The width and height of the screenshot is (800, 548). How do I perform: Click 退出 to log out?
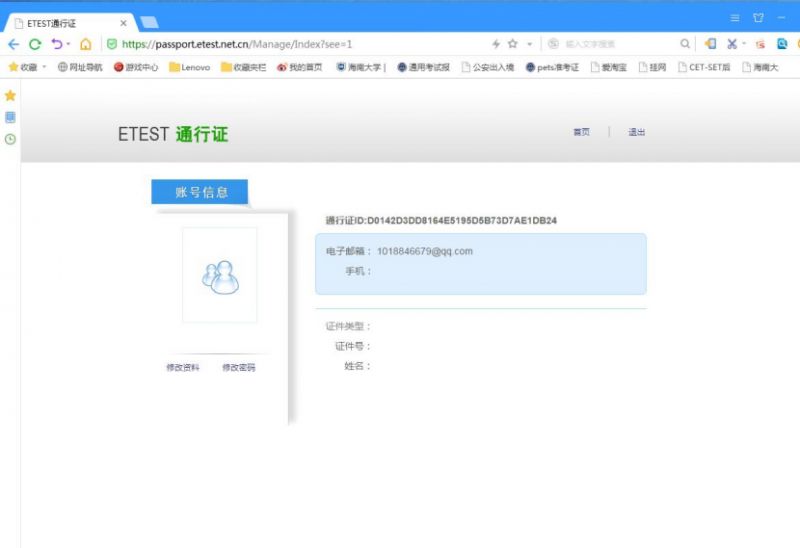click(x=636, y=132)
